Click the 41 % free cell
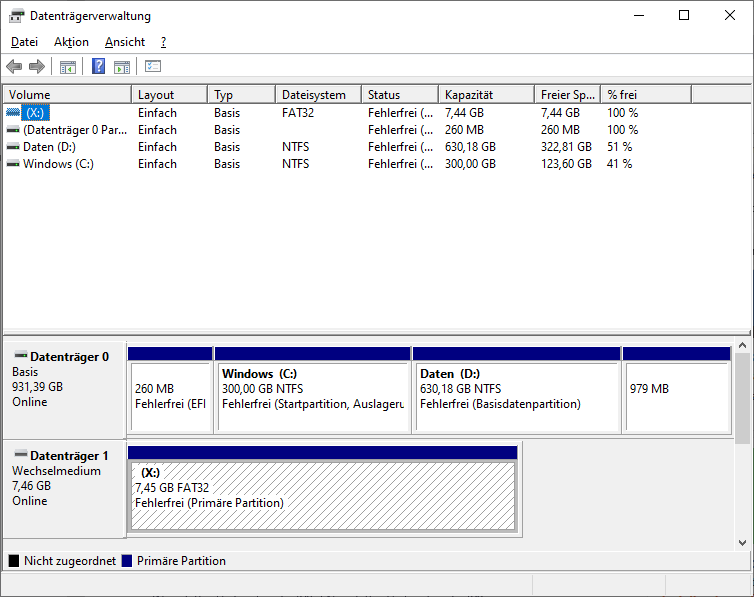 tap(619, 164)
